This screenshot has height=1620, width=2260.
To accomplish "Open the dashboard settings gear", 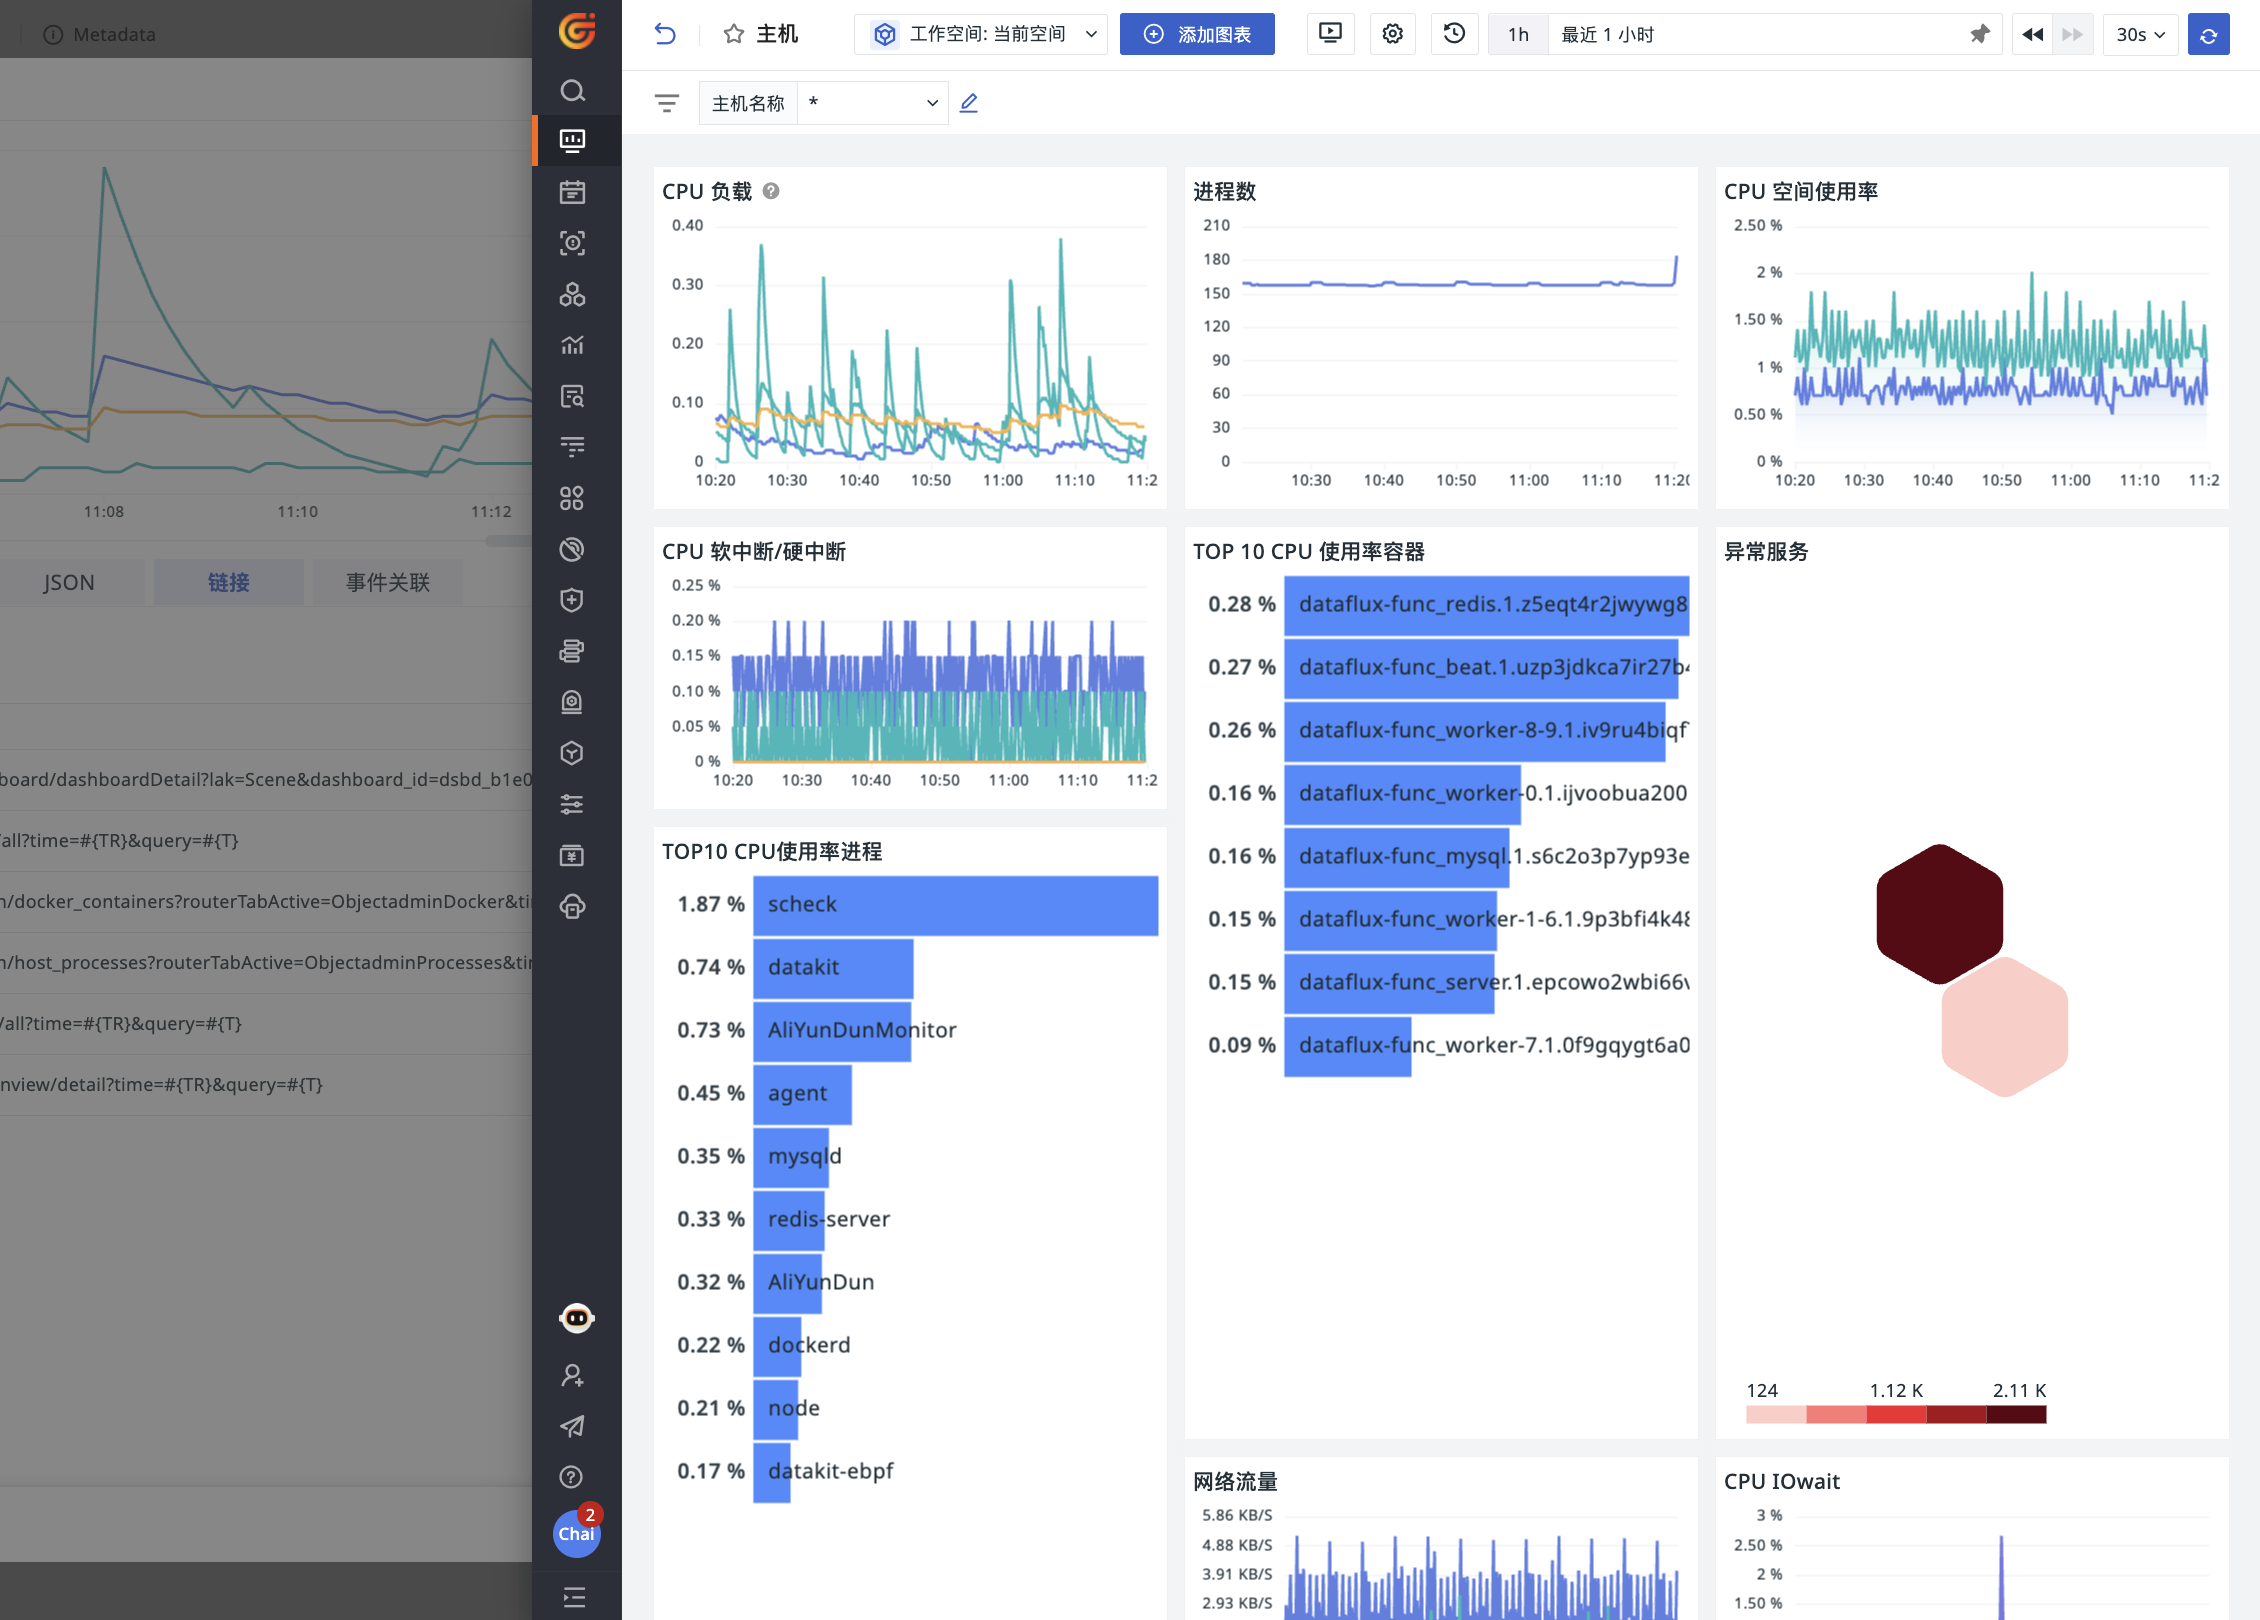I will (x=1392, y=34).
